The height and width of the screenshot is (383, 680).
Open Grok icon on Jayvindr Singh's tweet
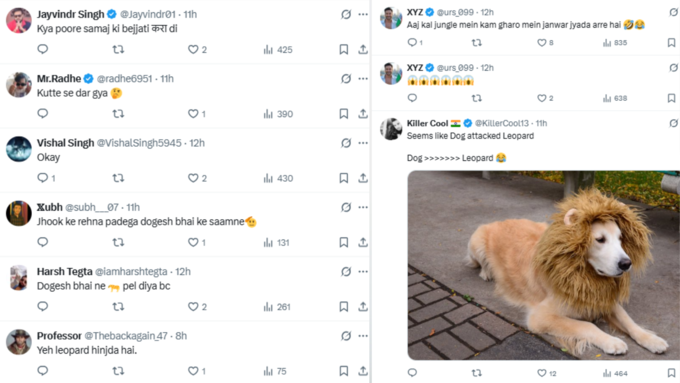point(346,14)
